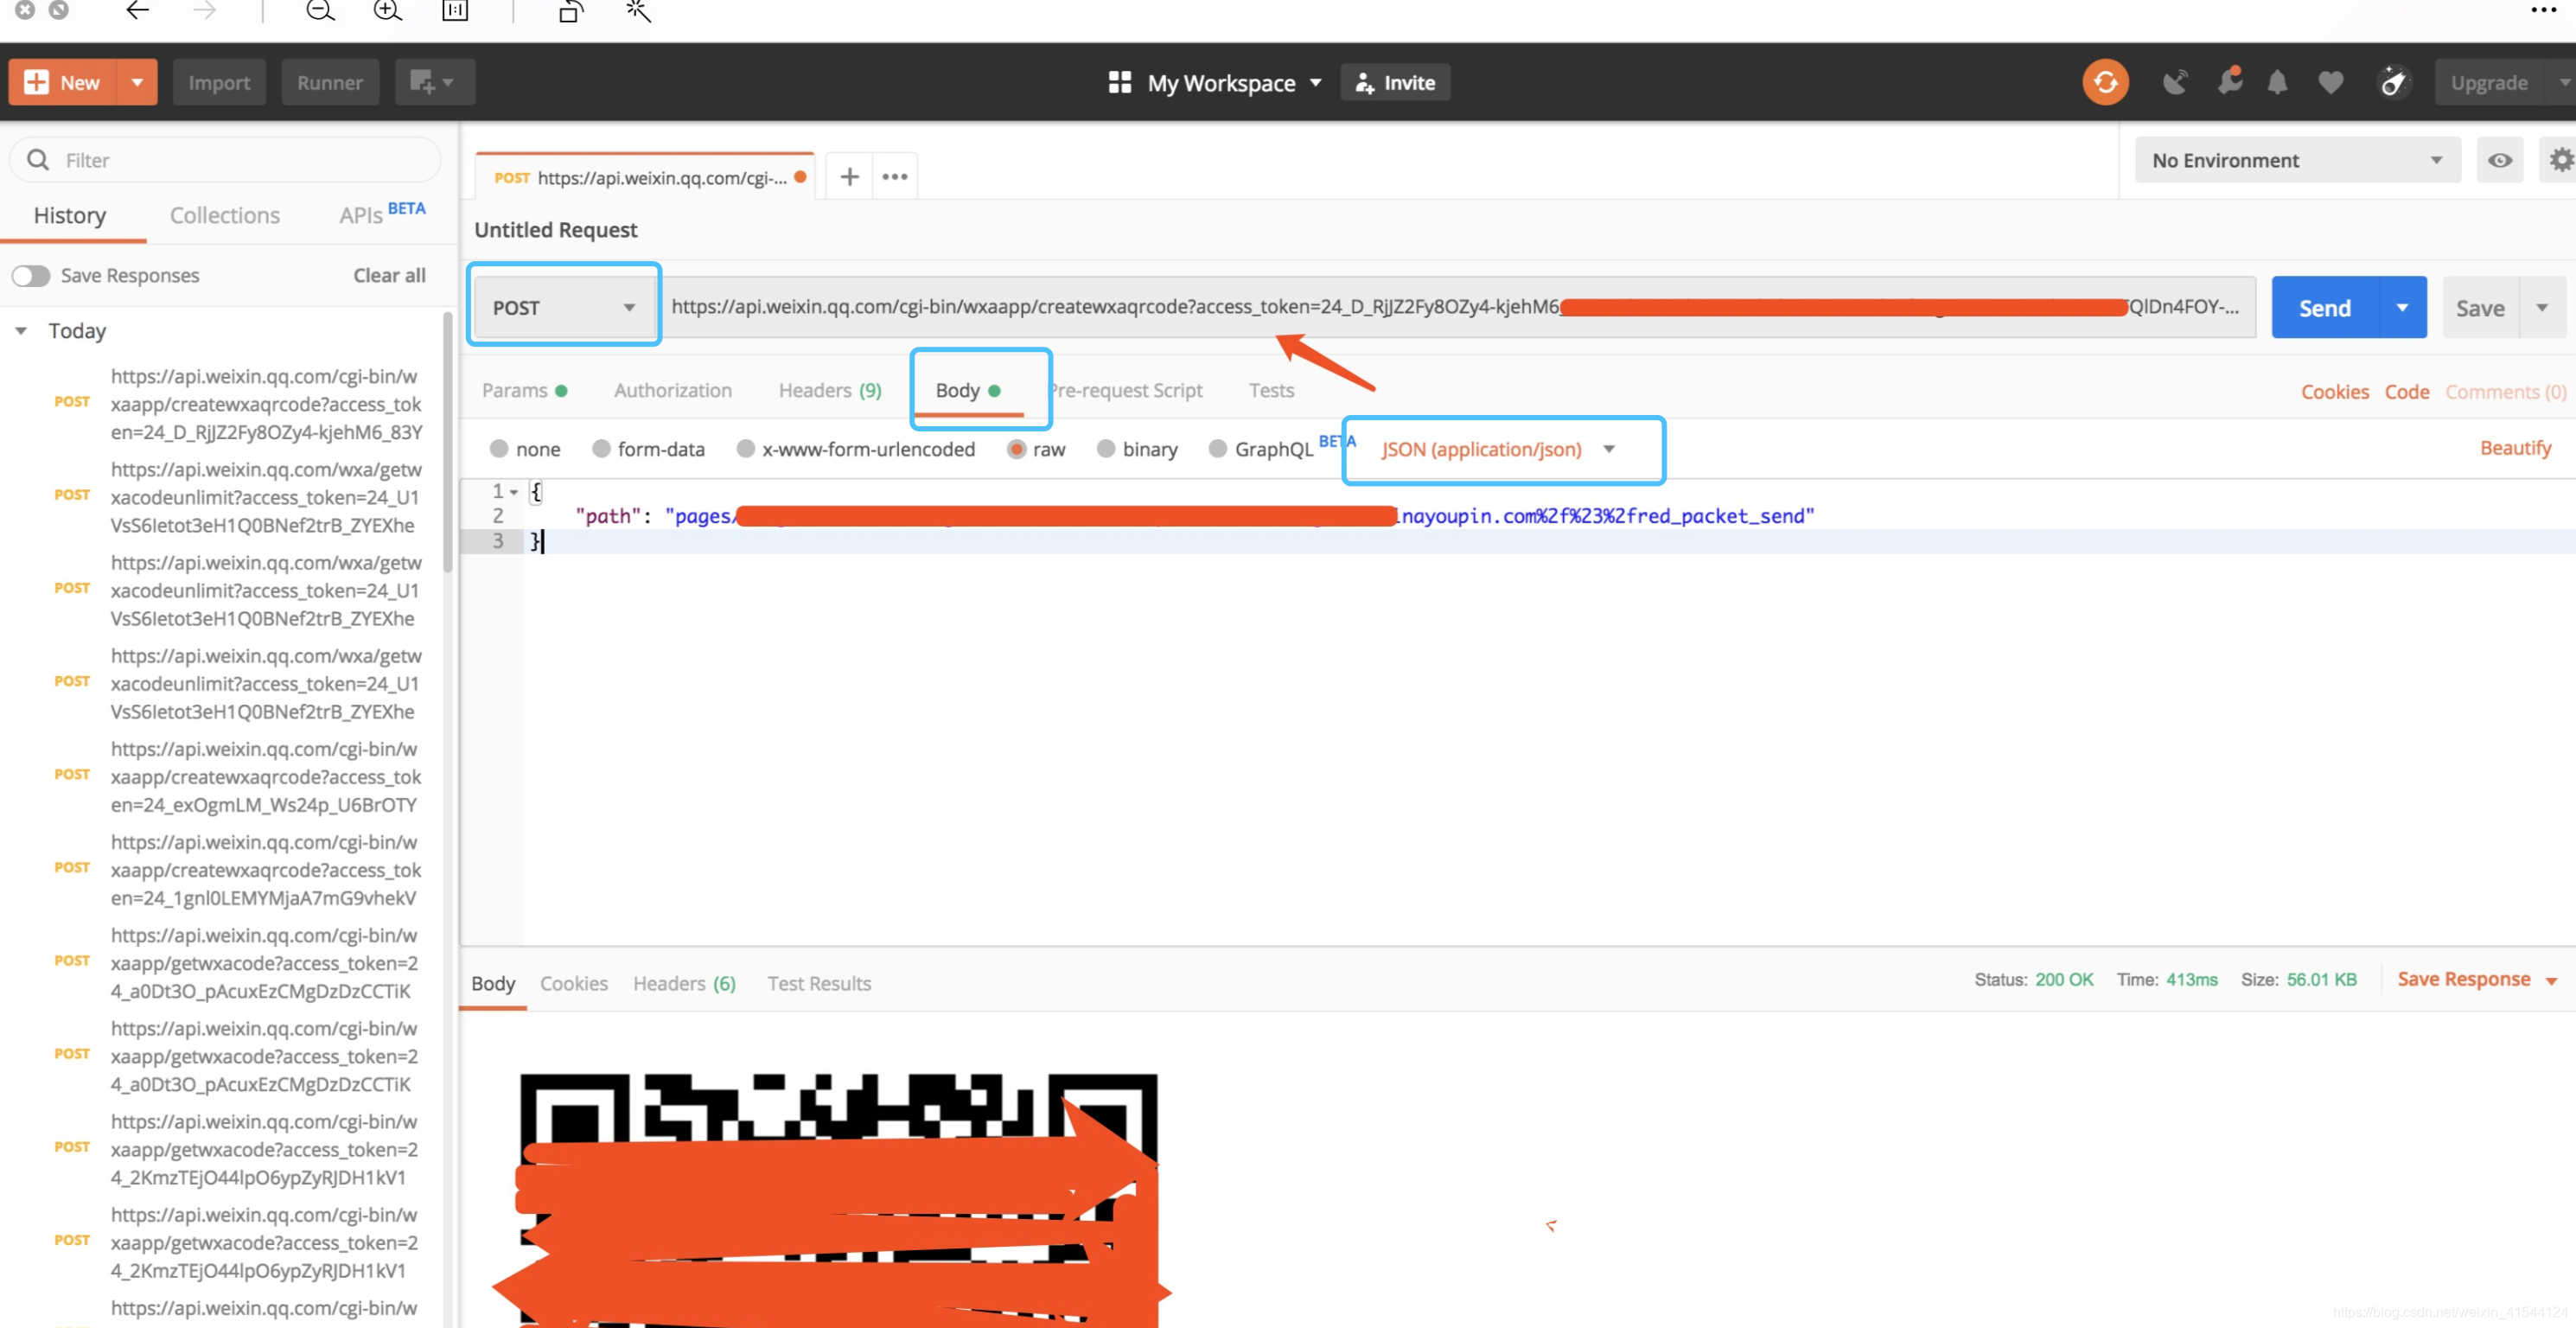Click the avatar profile icon

[x=2394, y=82]
